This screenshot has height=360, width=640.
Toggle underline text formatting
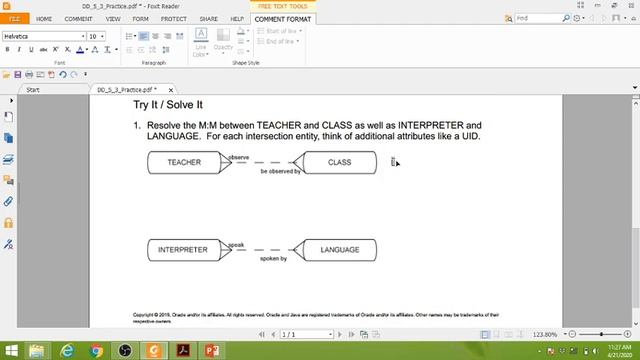[31, 49]
